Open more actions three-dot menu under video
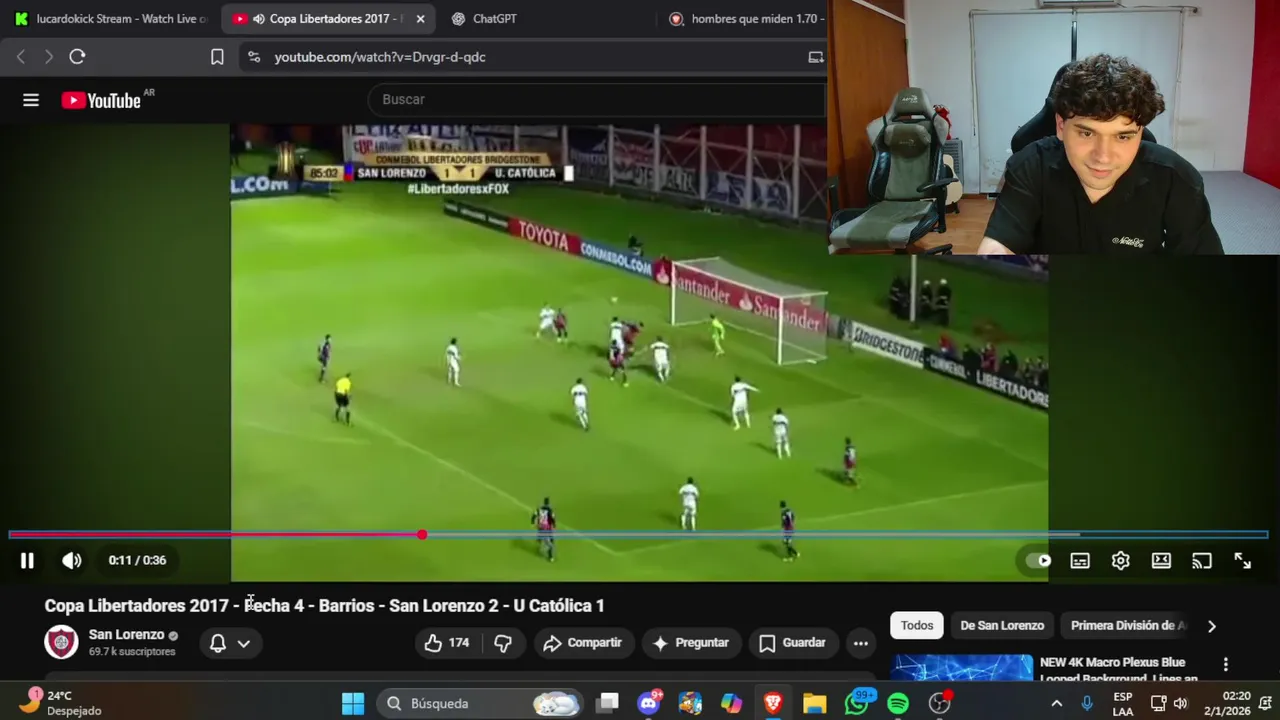1280x720 pixels. pos(860,643)
